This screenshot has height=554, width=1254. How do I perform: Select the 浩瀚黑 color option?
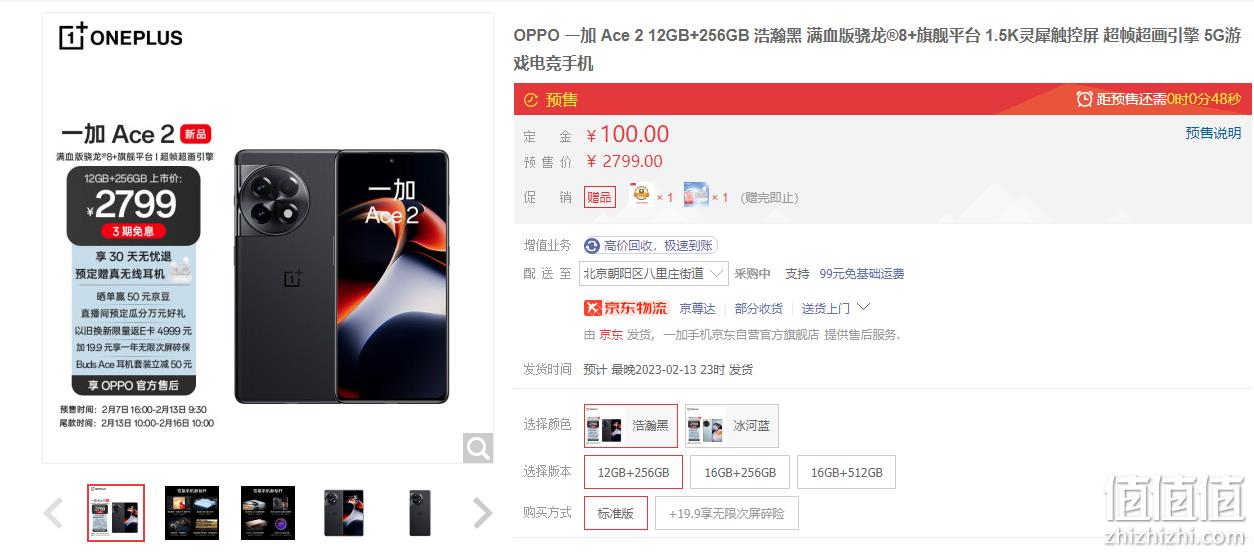point(631,426)
